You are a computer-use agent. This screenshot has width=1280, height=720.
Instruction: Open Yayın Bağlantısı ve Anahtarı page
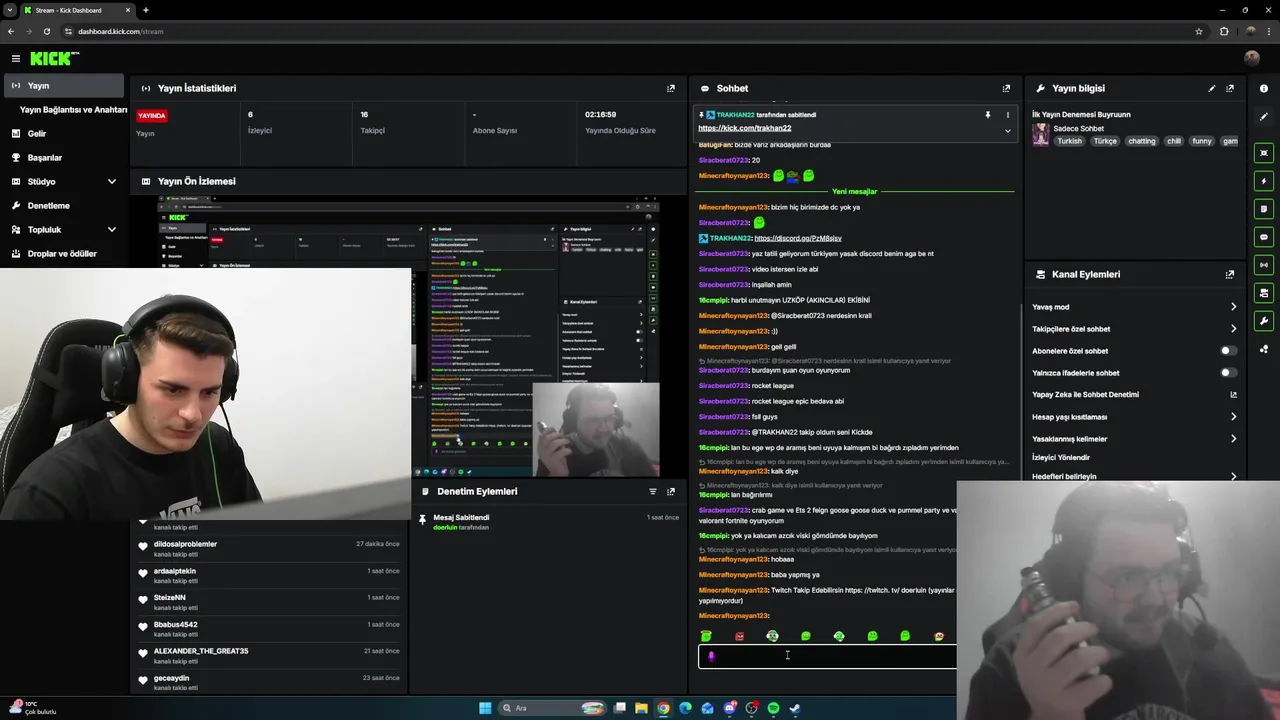[73, 110]
